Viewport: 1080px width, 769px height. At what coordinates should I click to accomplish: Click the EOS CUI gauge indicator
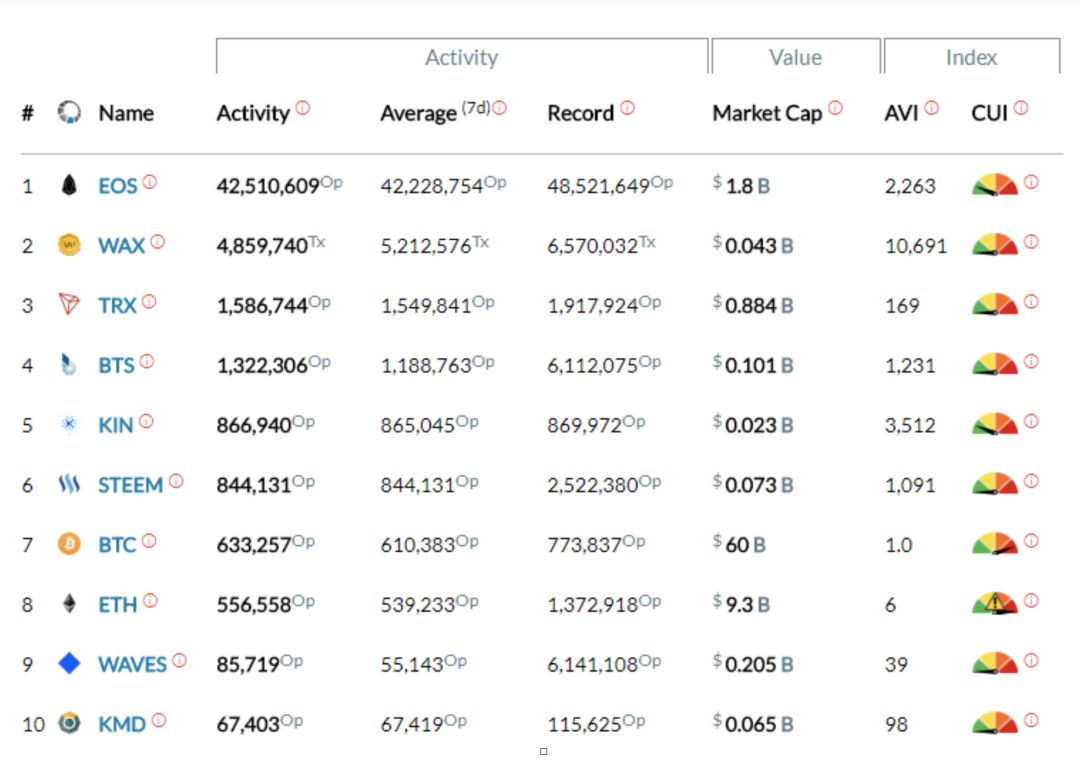994,185
